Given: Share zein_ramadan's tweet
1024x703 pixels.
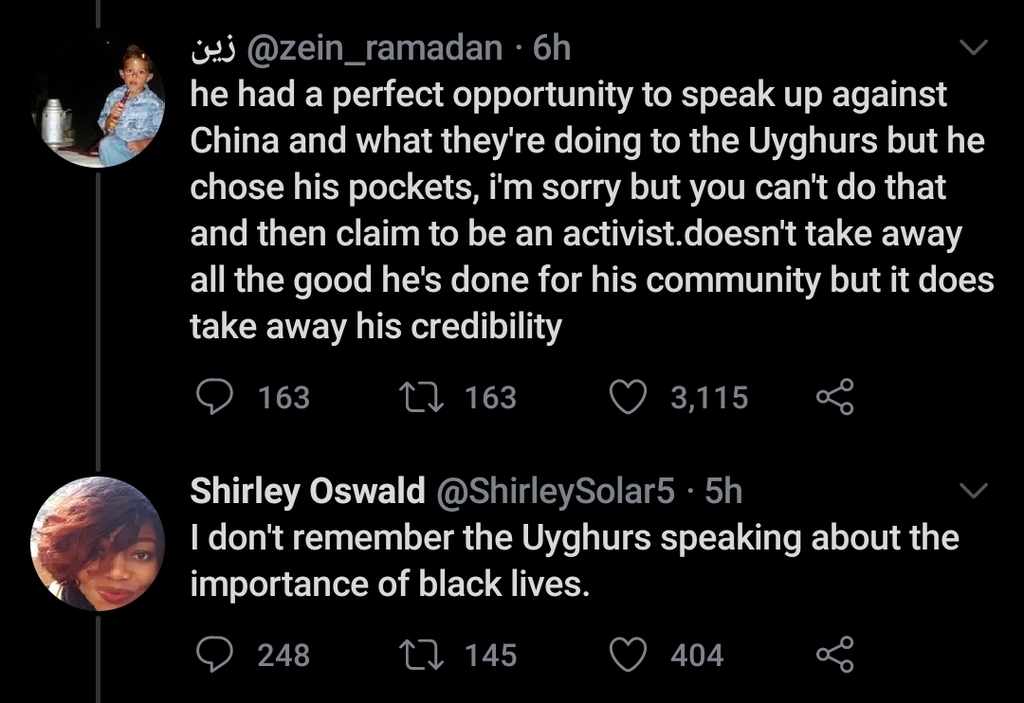Looking at the screenshot, I should click(835, 398).
